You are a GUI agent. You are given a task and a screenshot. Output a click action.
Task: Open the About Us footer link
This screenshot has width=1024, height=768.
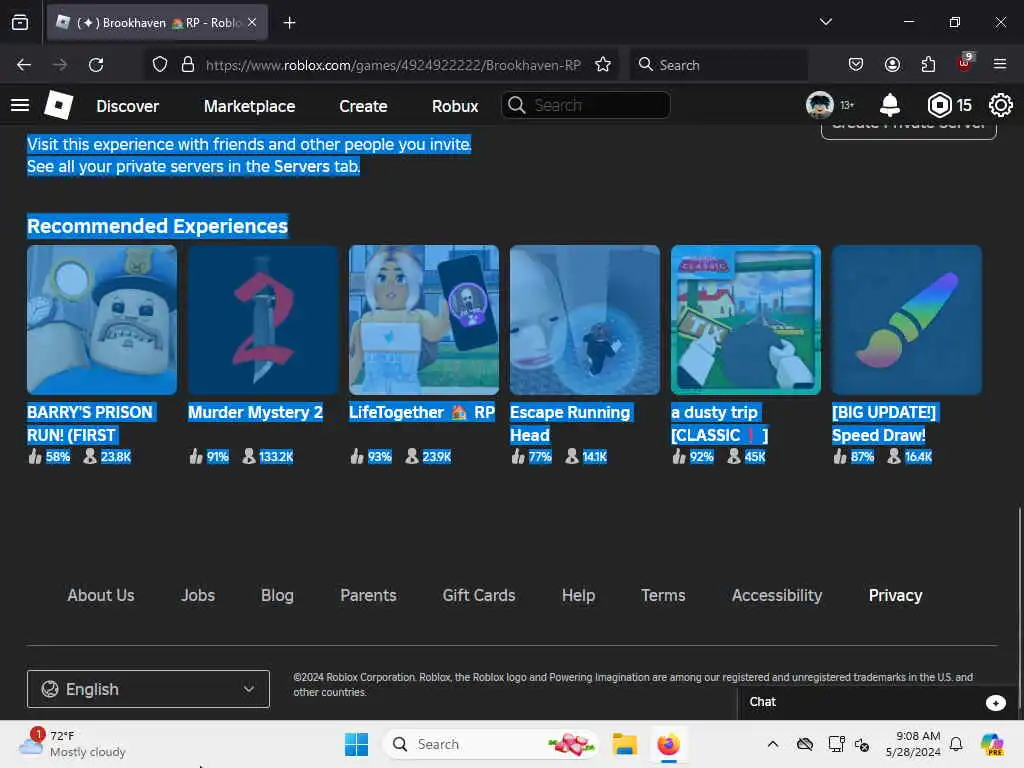[101, 596]
